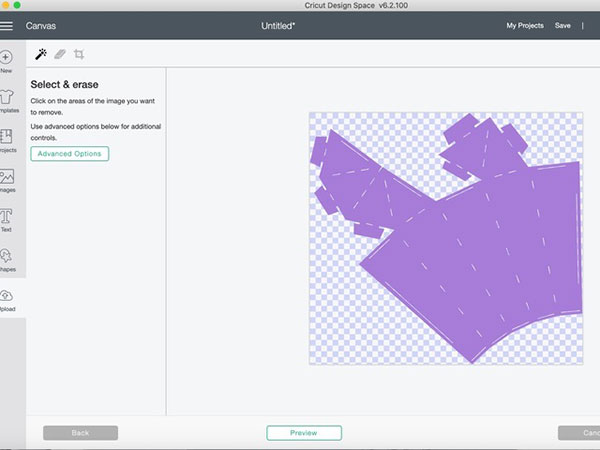Screen dimensions: 600x450
Task: Select the magic wand Select & erase tool
Action: click(x=41, y=54)
